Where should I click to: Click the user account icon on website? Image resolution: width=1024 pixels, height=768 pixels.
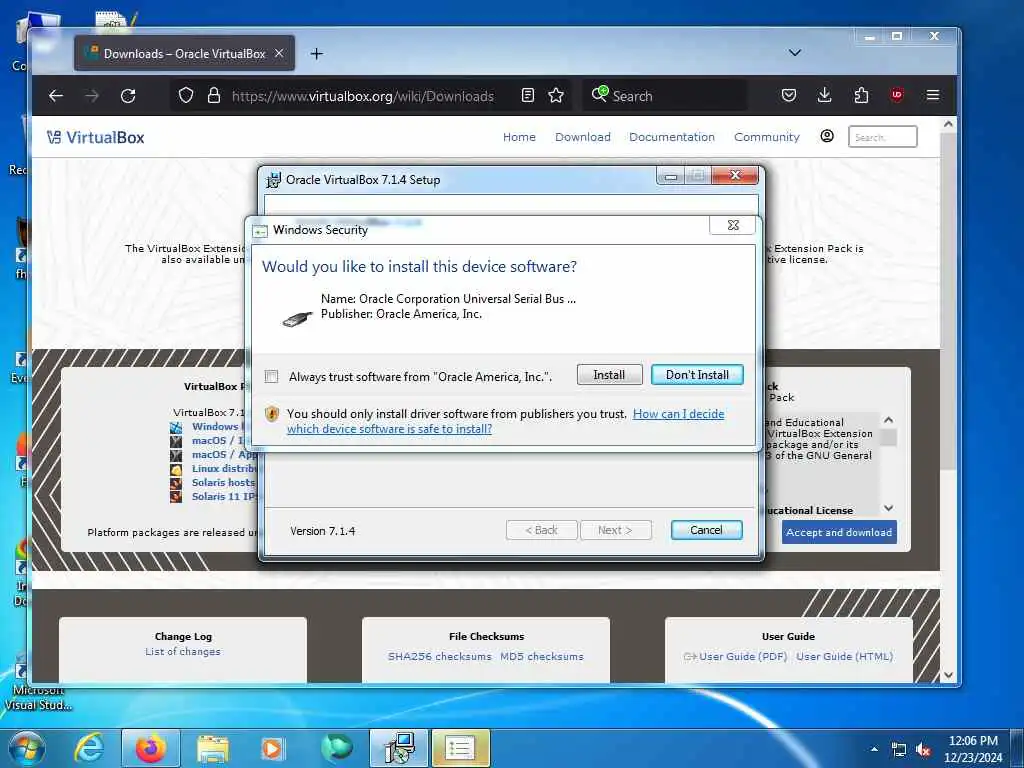click(827, 136)
